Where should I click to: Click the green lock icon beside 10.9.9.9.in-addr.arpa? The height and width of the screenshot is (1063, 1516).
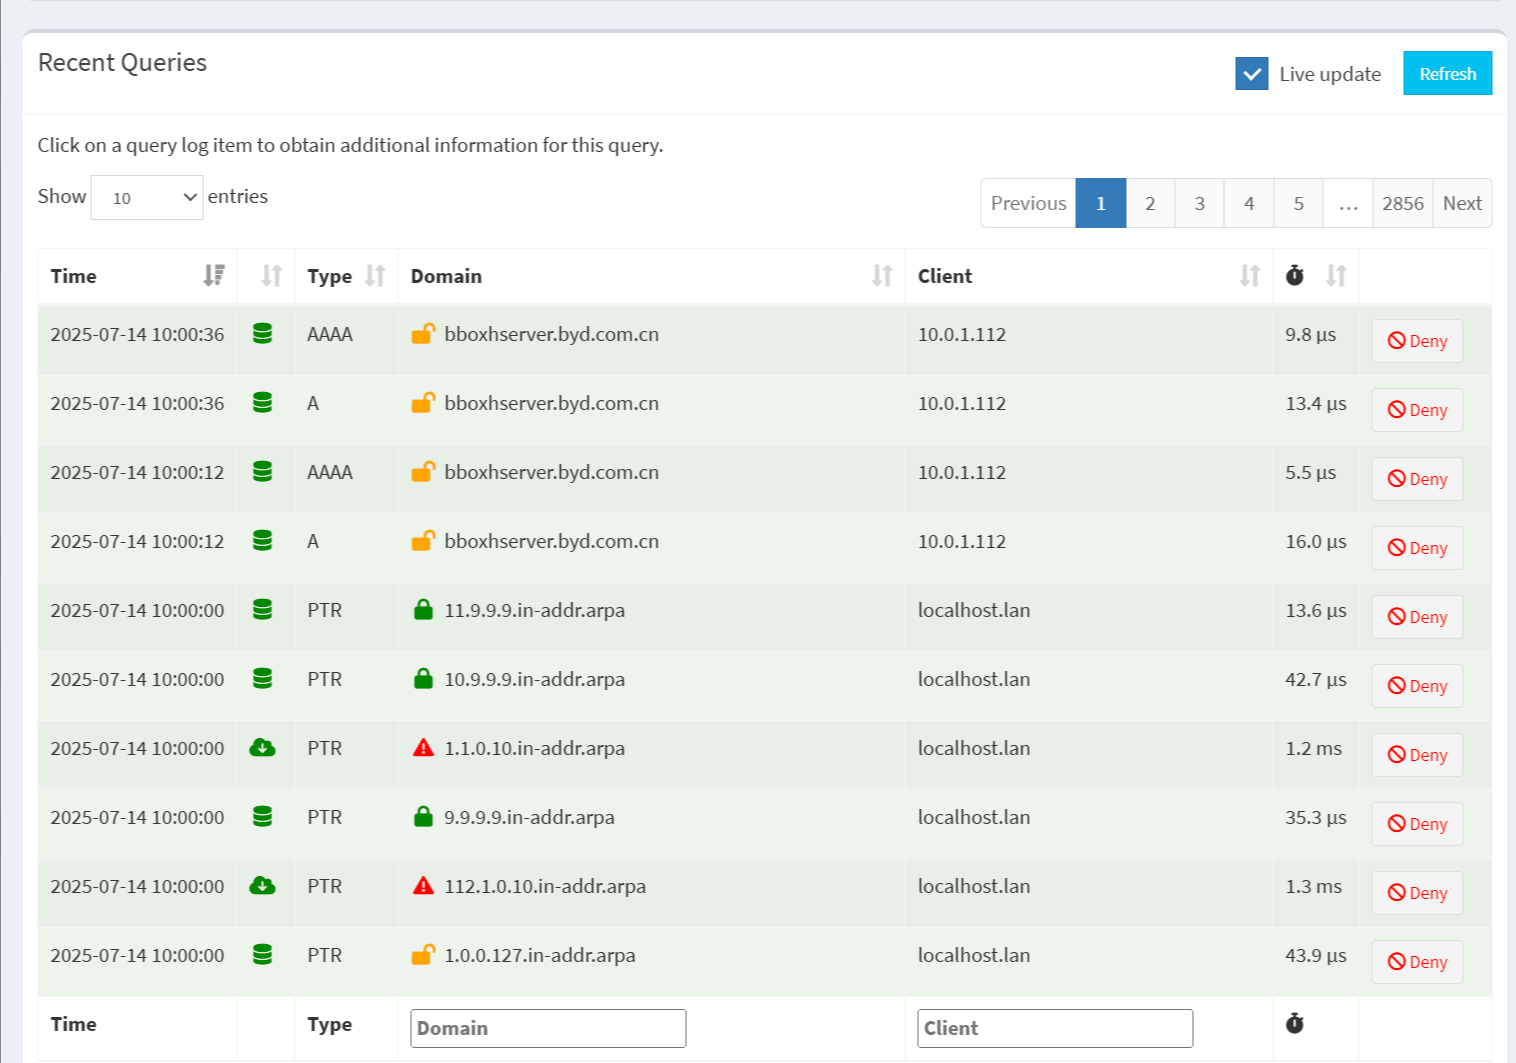coord(423,678)
